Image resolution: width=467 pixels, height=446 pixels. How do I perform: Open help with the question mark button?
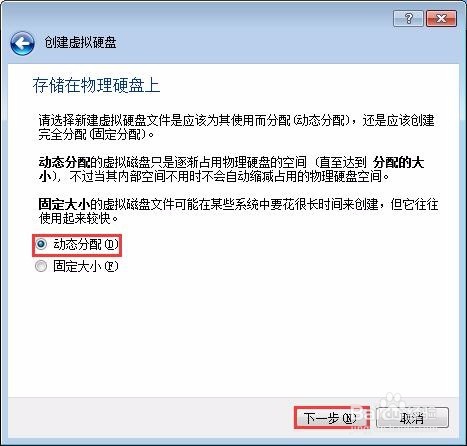(x=408, y=18)
